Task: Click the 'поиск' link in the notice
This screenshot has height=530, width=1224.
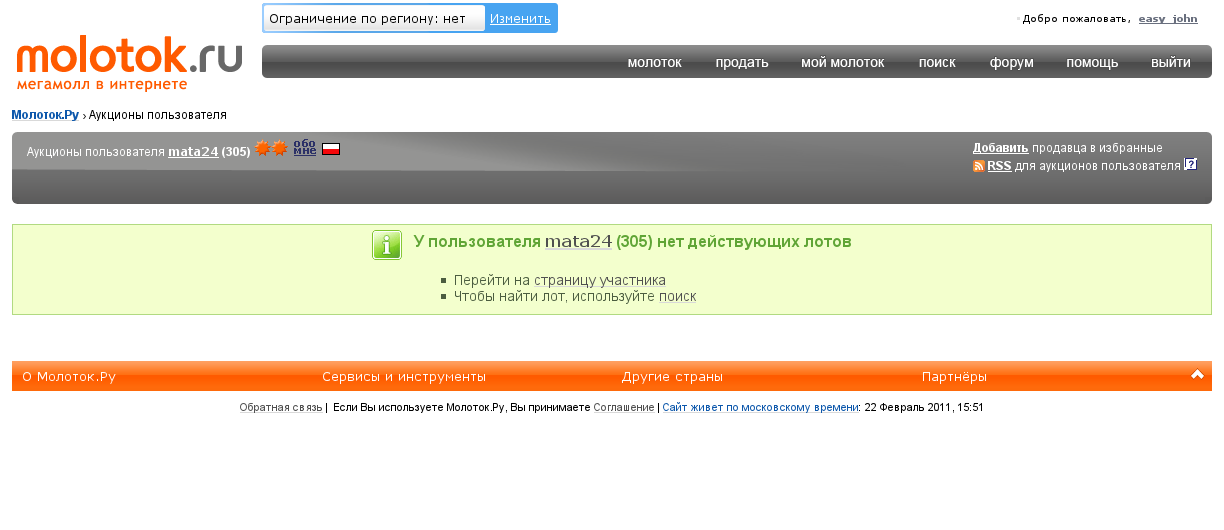Action: pos(678,297)
